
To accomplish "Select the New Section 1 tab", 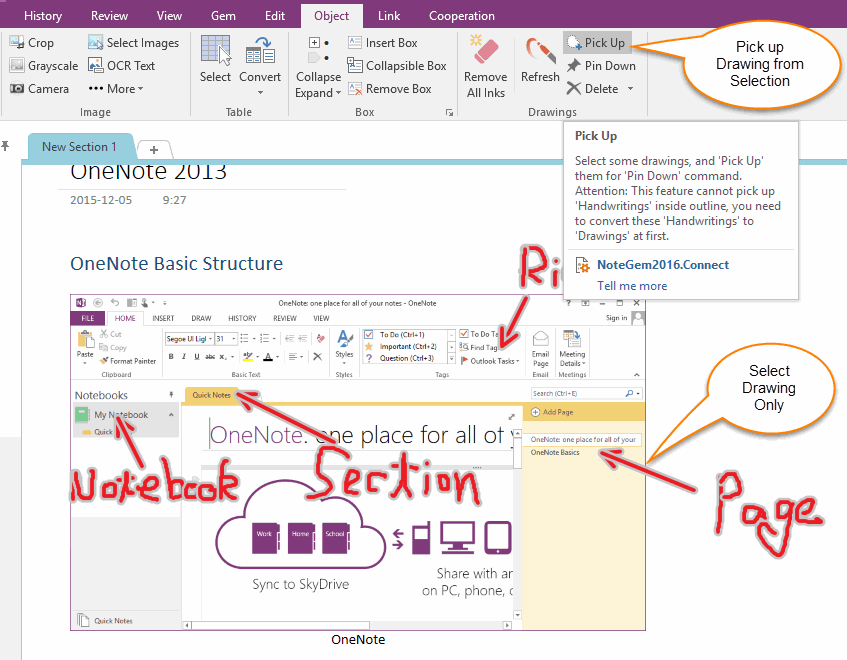I will coord(79,147).
